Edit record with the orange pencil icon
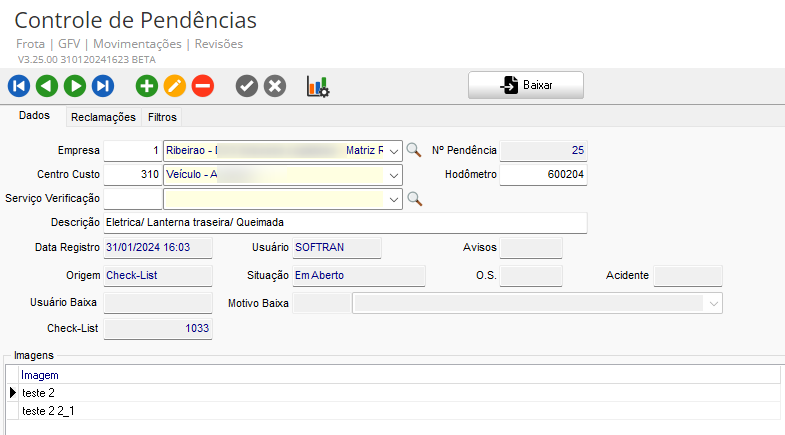Image resolution: width=785 pixels, height=435 pixels. pos(175,86)
